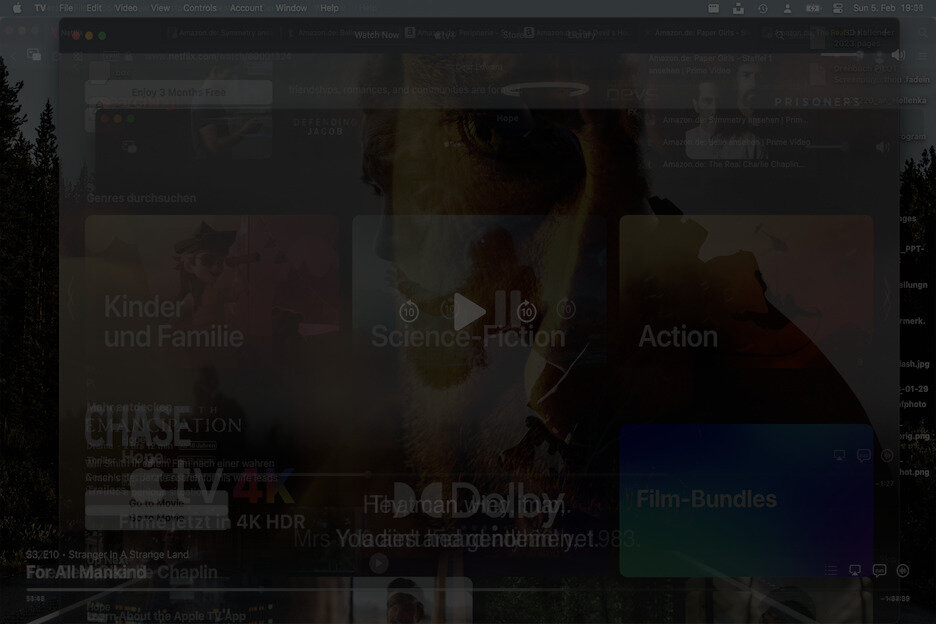
Task: Check the battery status icon
Action: (812, 8)
